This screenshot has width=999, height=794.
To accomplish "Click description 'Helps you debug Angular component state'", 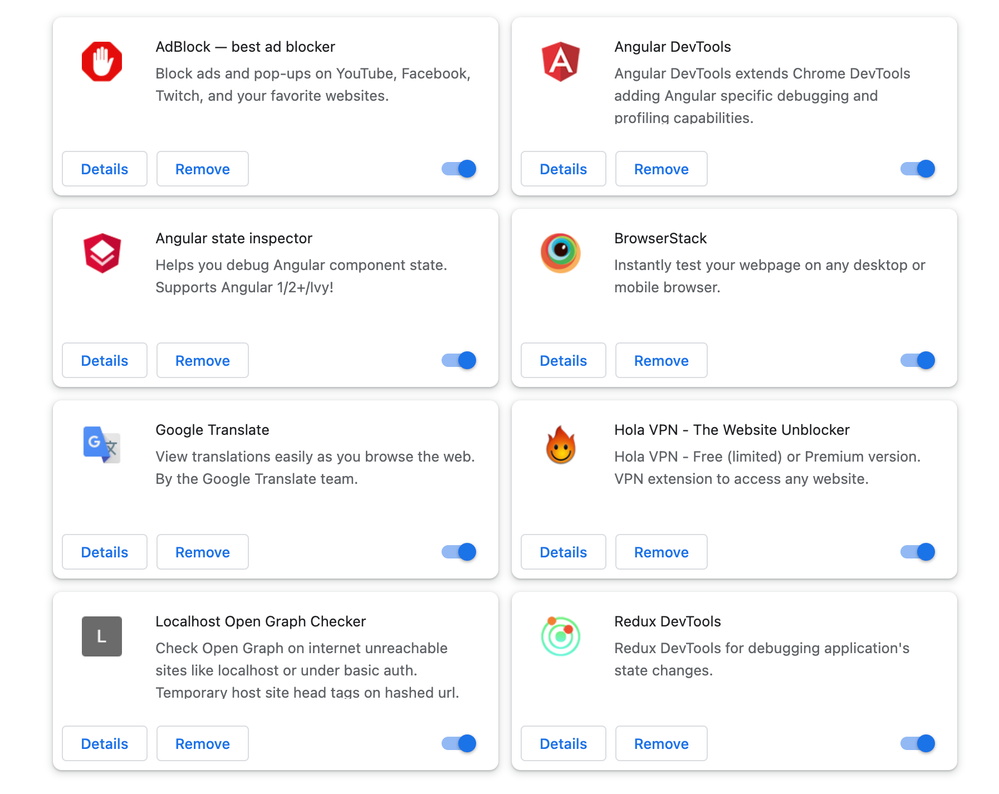I will [301, 276].
